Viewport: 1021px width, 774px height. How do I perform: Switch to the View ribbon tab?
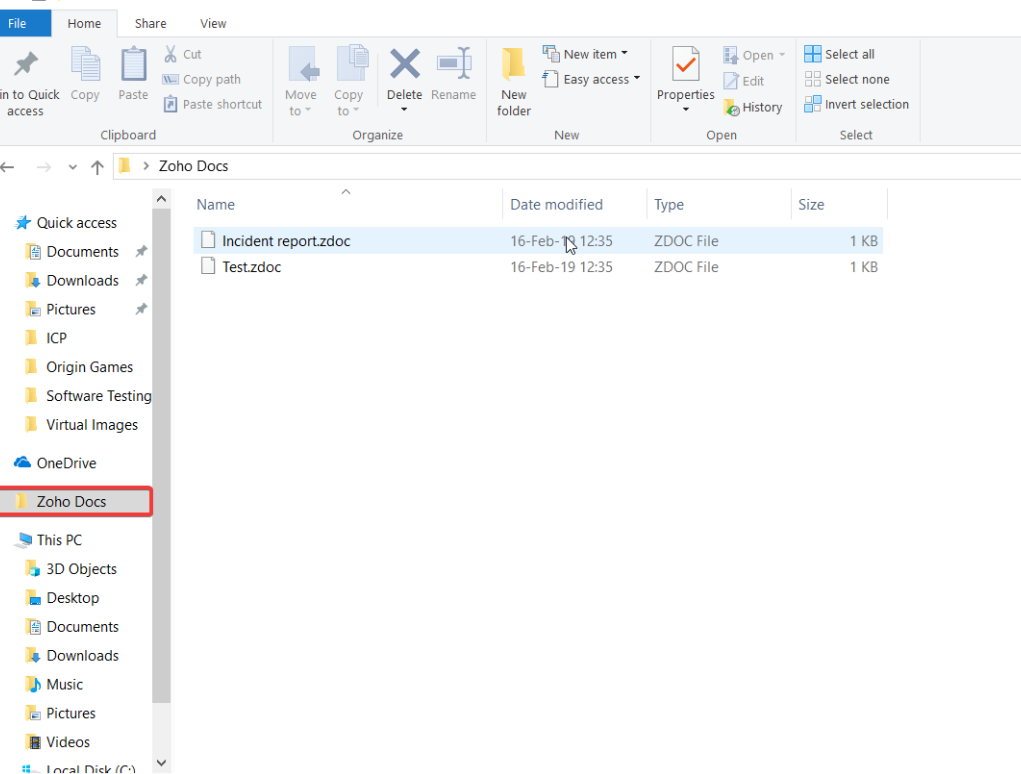pyautogui.click(x=213, y=23)
